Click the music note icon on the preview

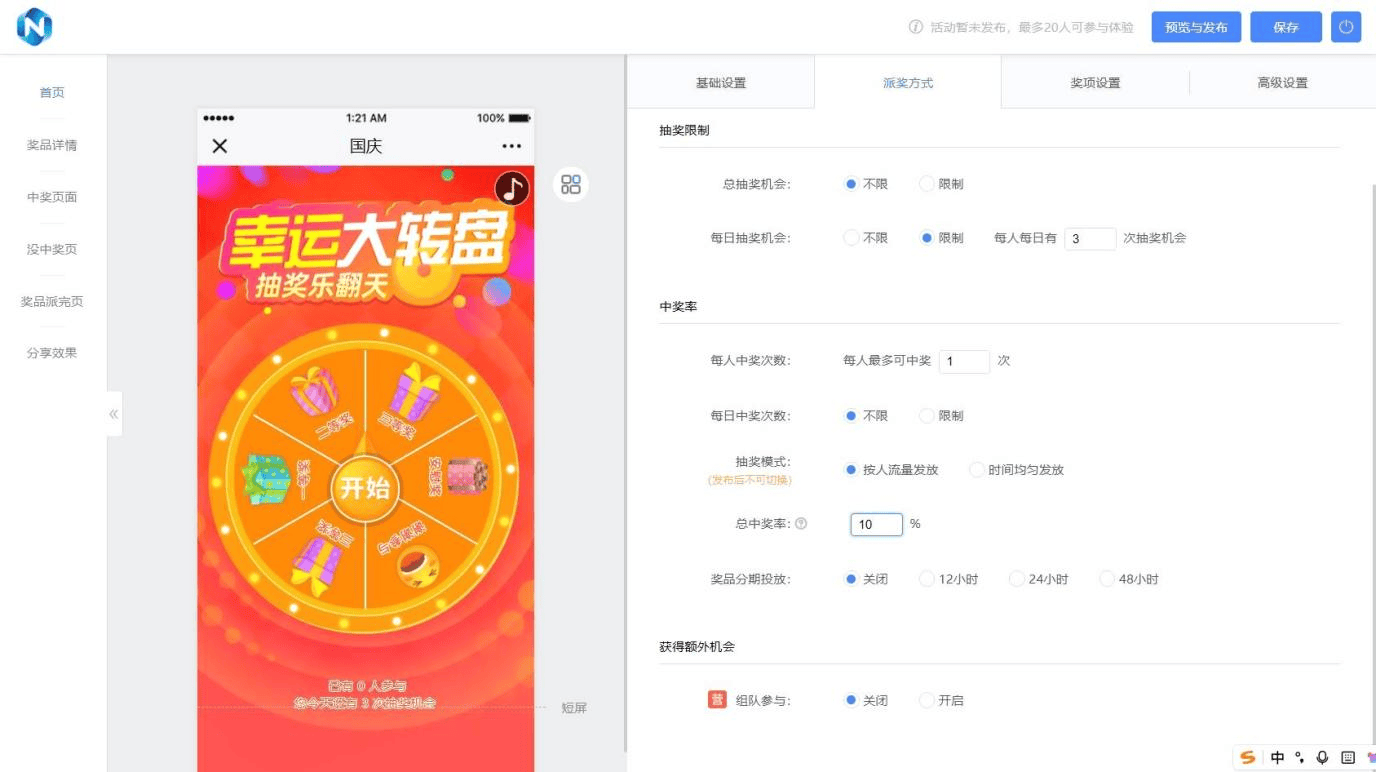(x=510, y=189)
